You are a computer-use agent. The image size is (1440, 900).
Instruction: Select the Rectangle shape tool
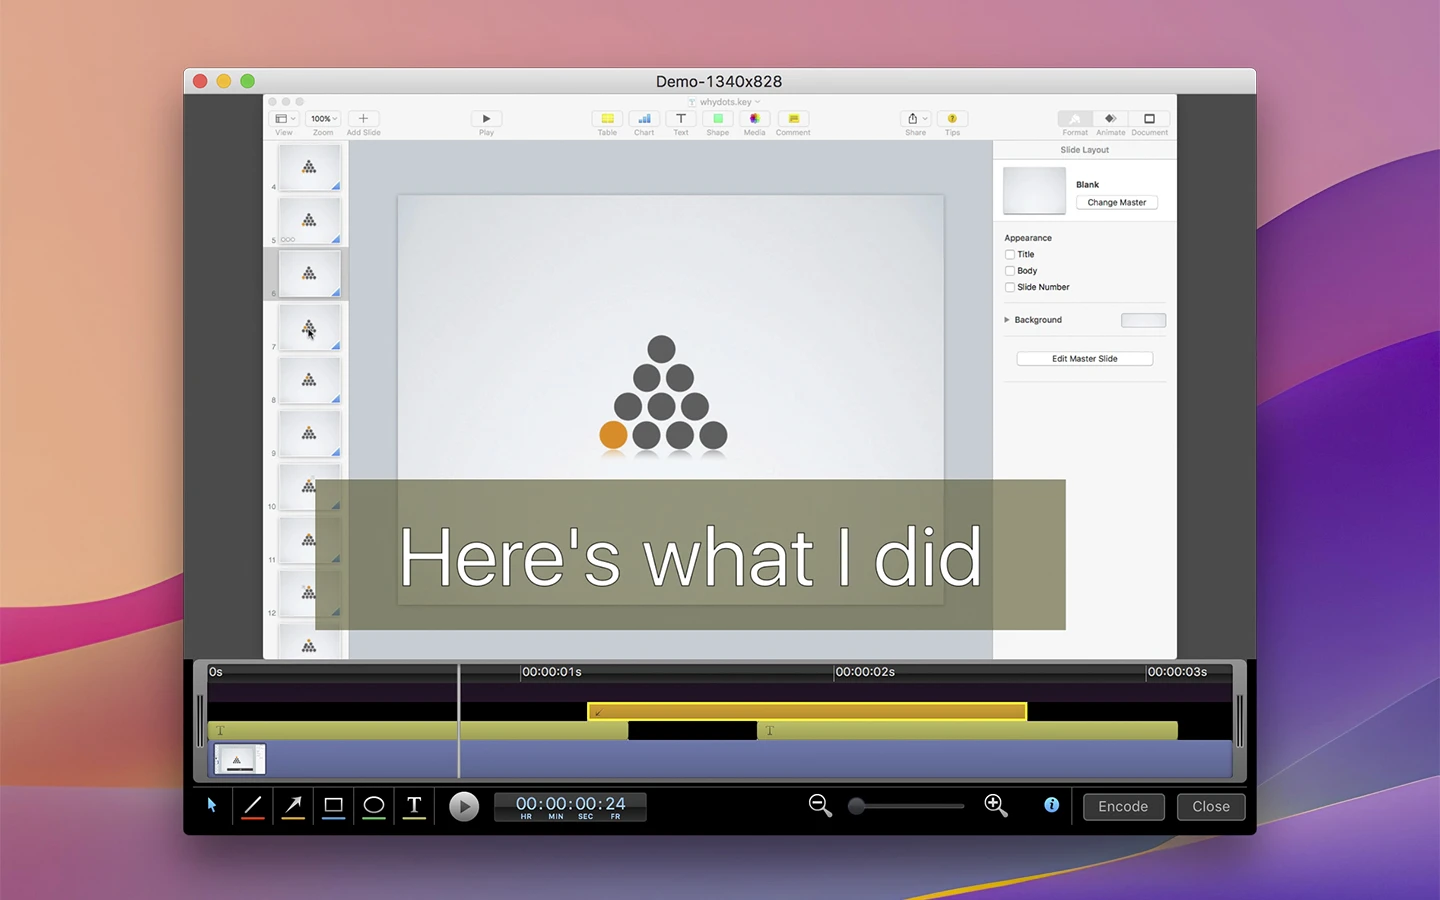tap(334, 805)
